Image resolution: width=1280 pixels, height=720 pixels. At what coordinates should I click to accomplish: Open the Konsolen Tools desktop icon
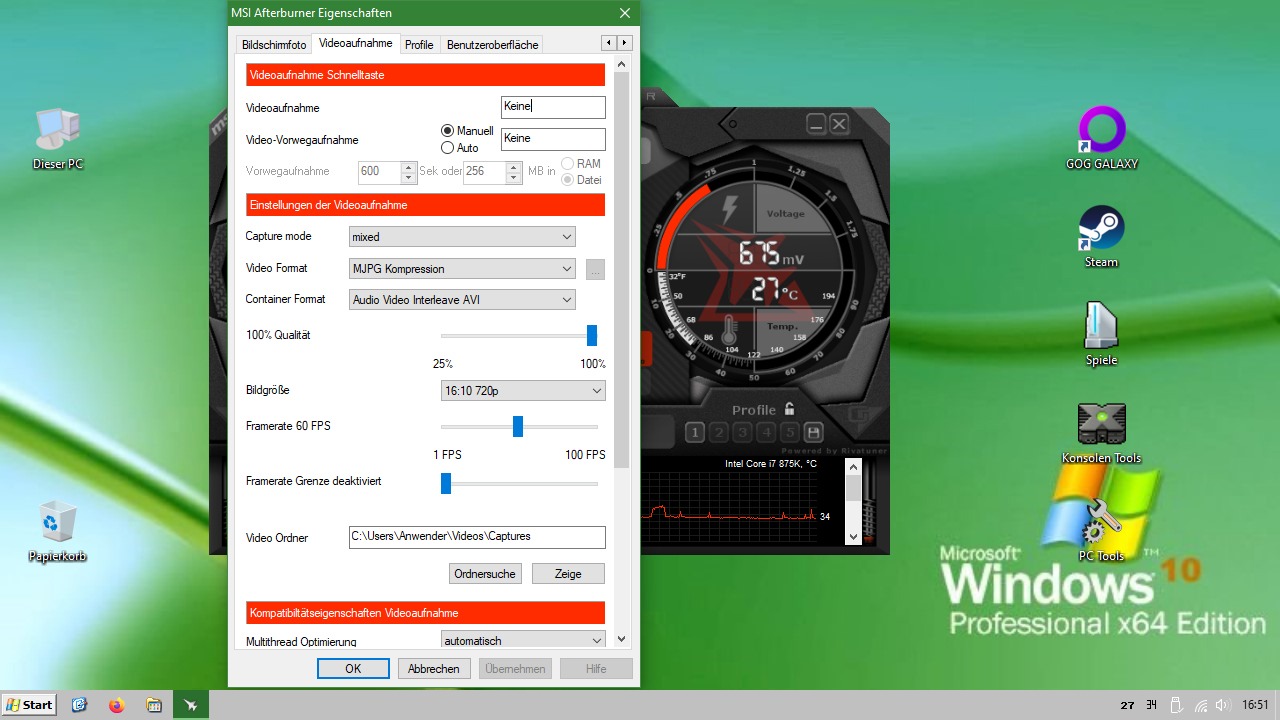(x=1102, y=432)
